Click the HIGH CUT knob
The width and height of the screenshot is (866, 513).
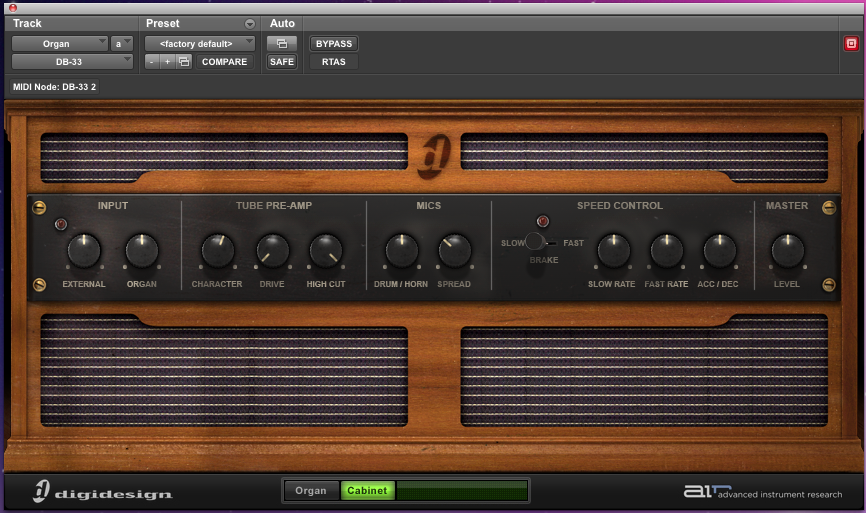coord(326,251)
